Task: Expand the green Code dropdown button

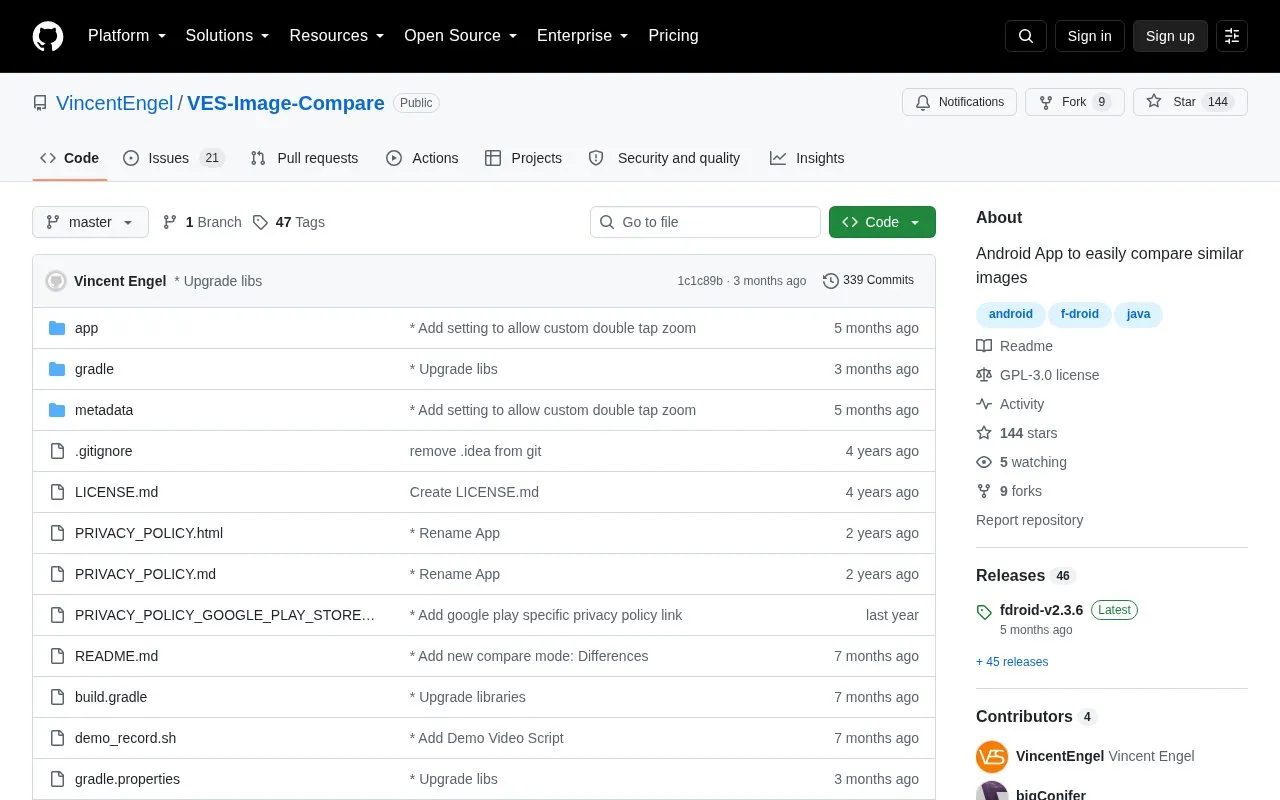Action: (x=882, y=222)
